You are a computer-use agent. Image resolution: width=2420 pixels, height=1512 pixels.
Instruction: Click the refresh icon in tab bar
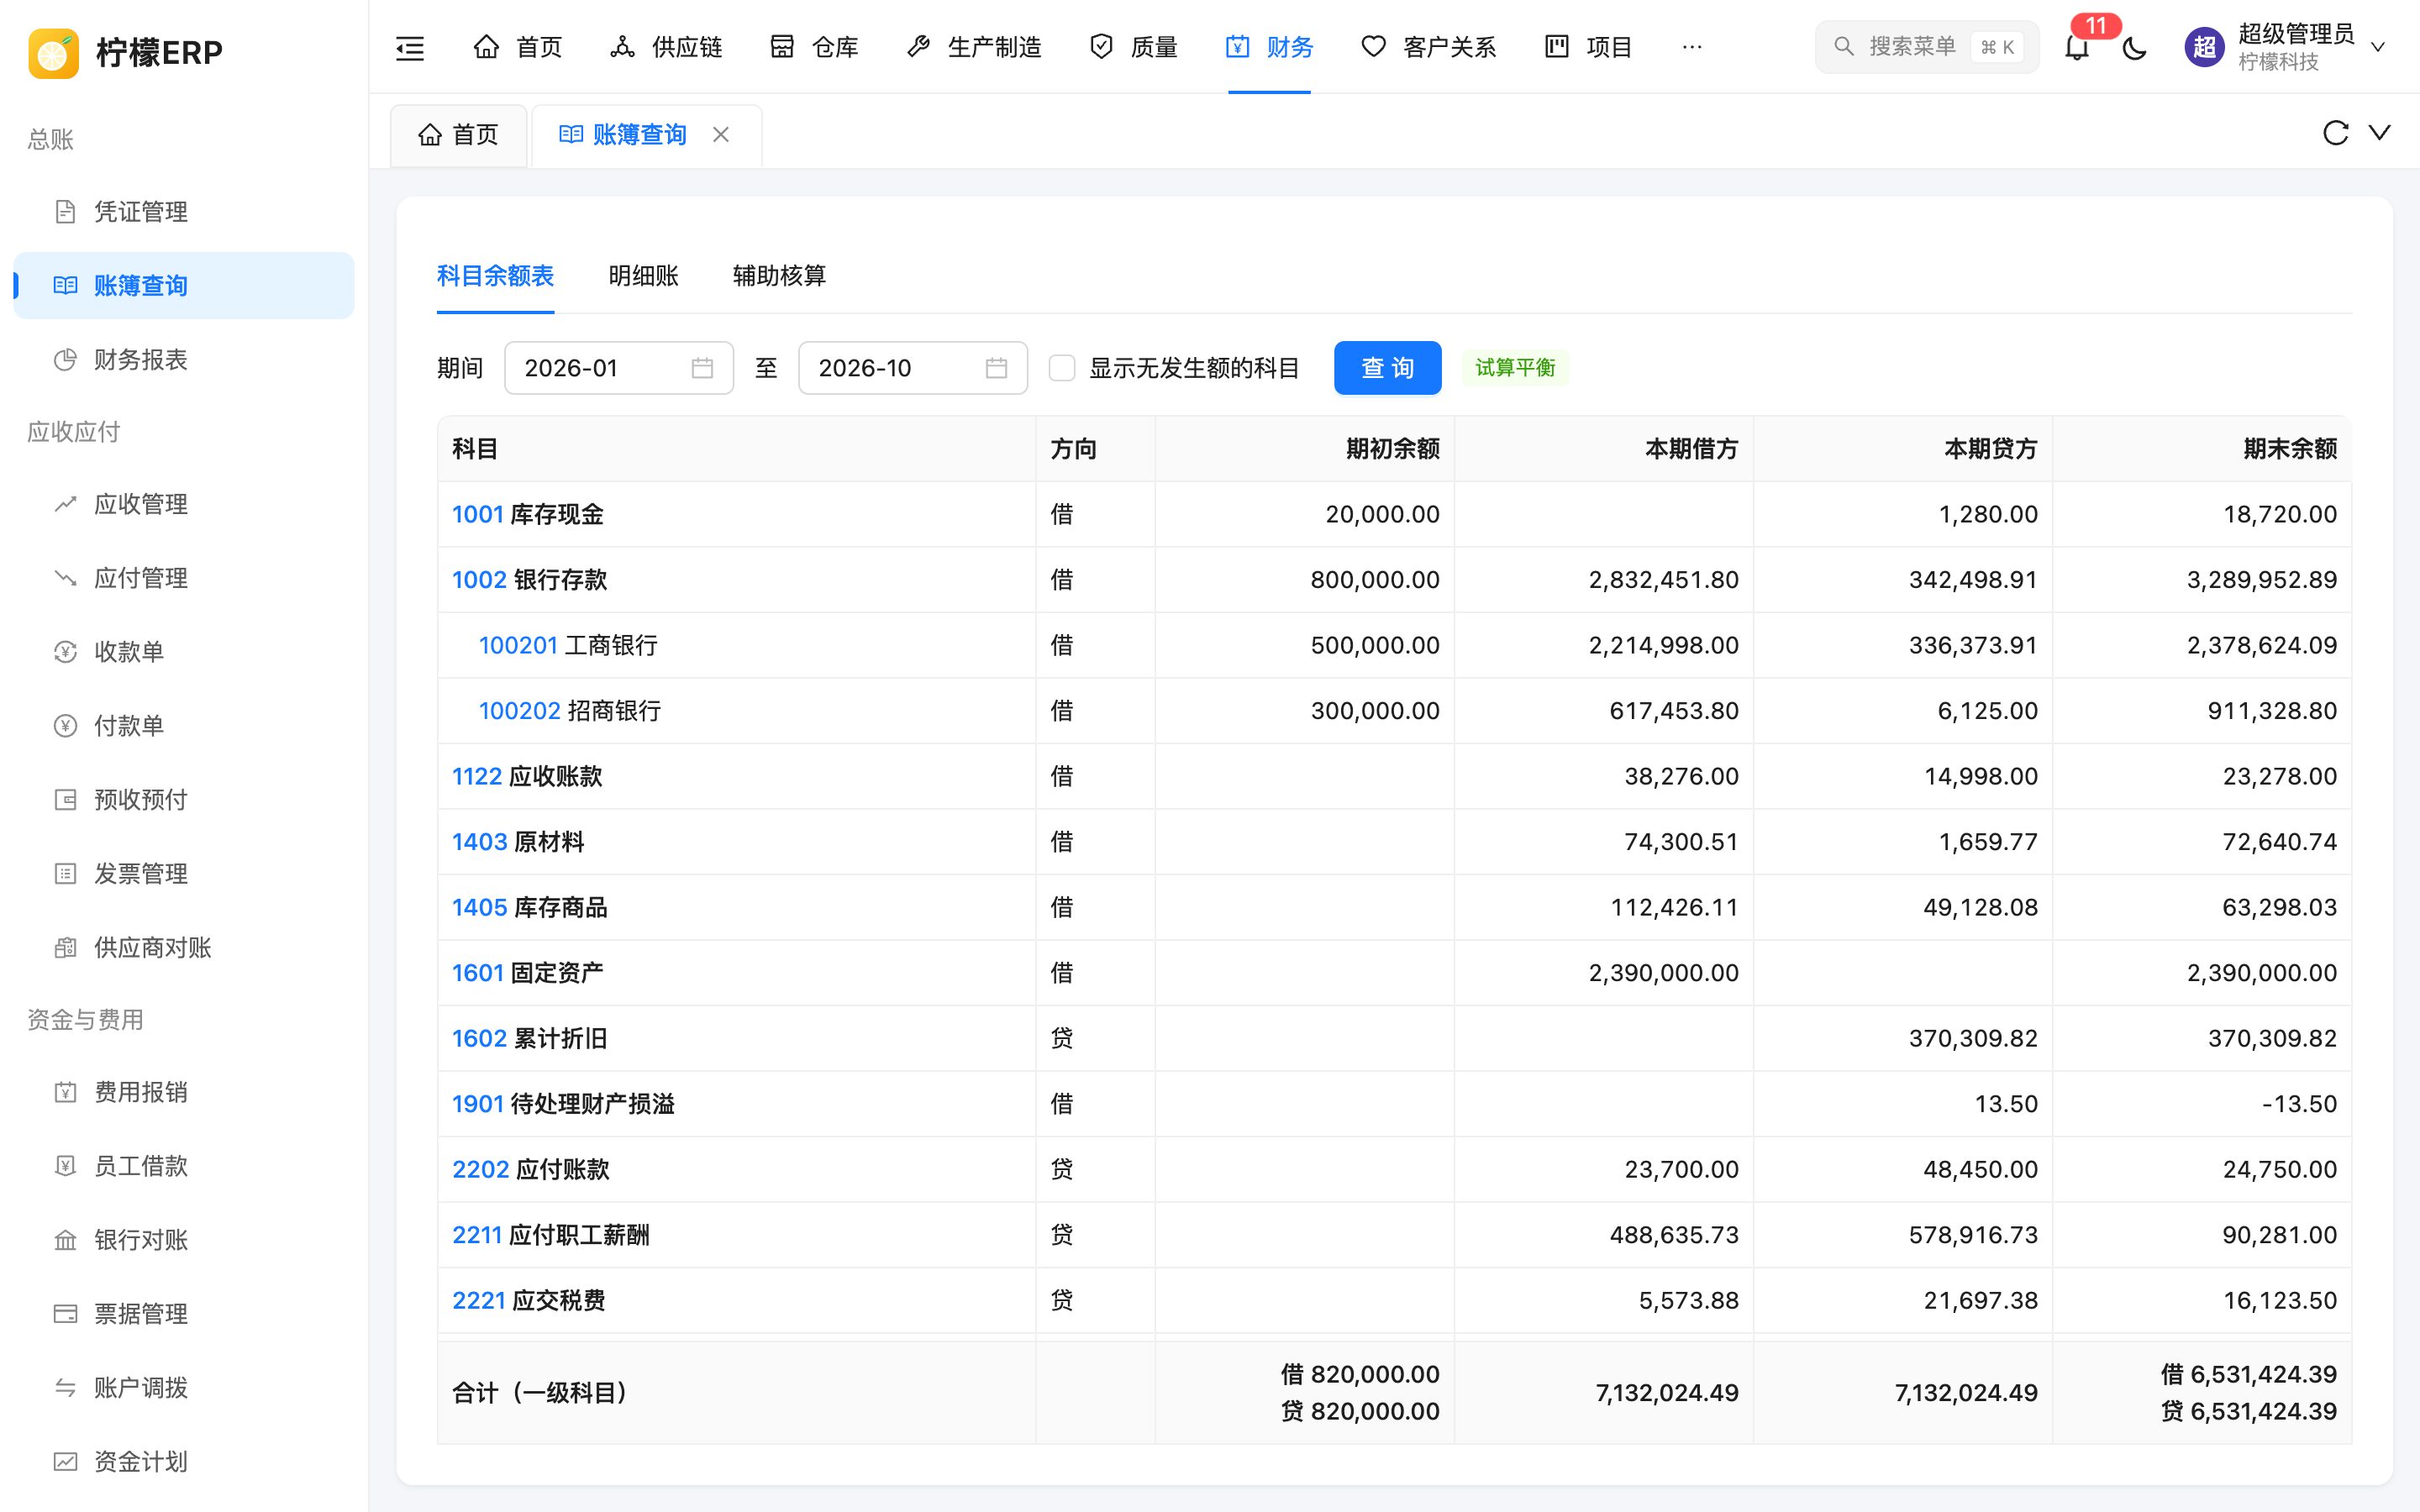(x=2335, y=133)
